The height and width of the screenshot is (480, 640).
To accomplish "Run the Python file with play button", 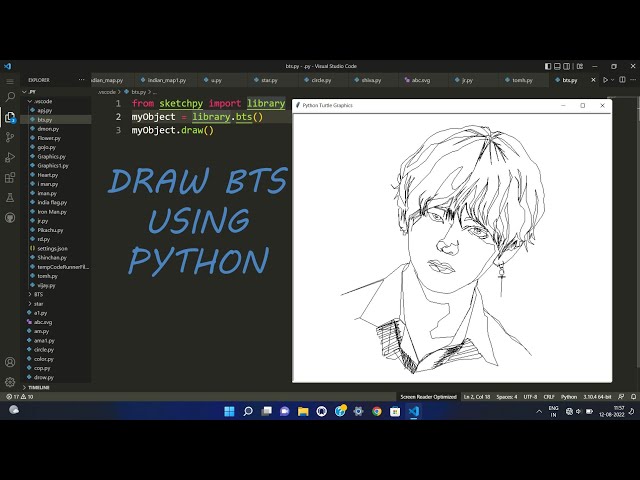I will (x=605, y=80).
